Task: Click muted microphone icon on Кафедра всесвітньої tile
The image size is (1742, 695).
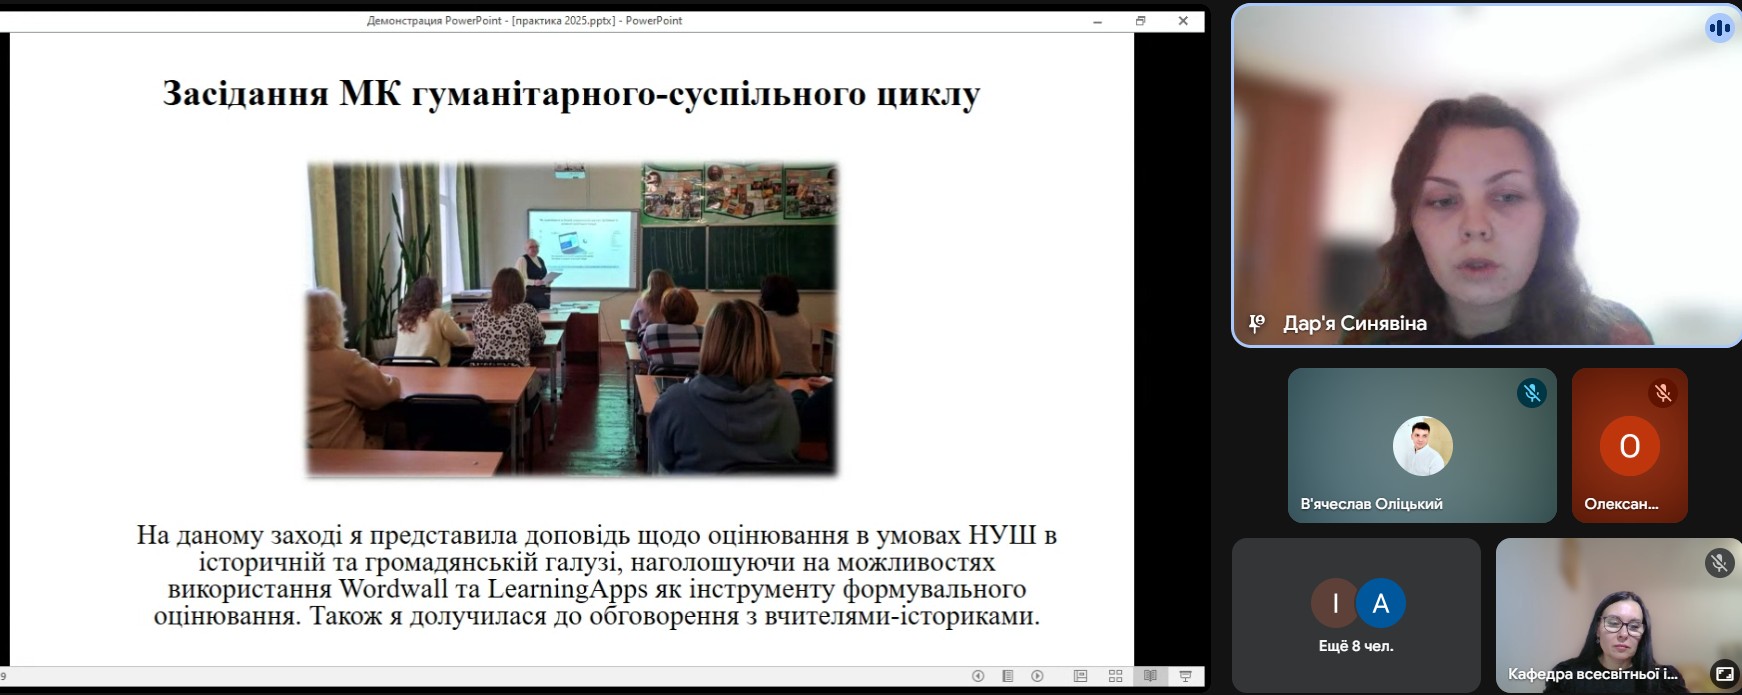Action: 1719,563
